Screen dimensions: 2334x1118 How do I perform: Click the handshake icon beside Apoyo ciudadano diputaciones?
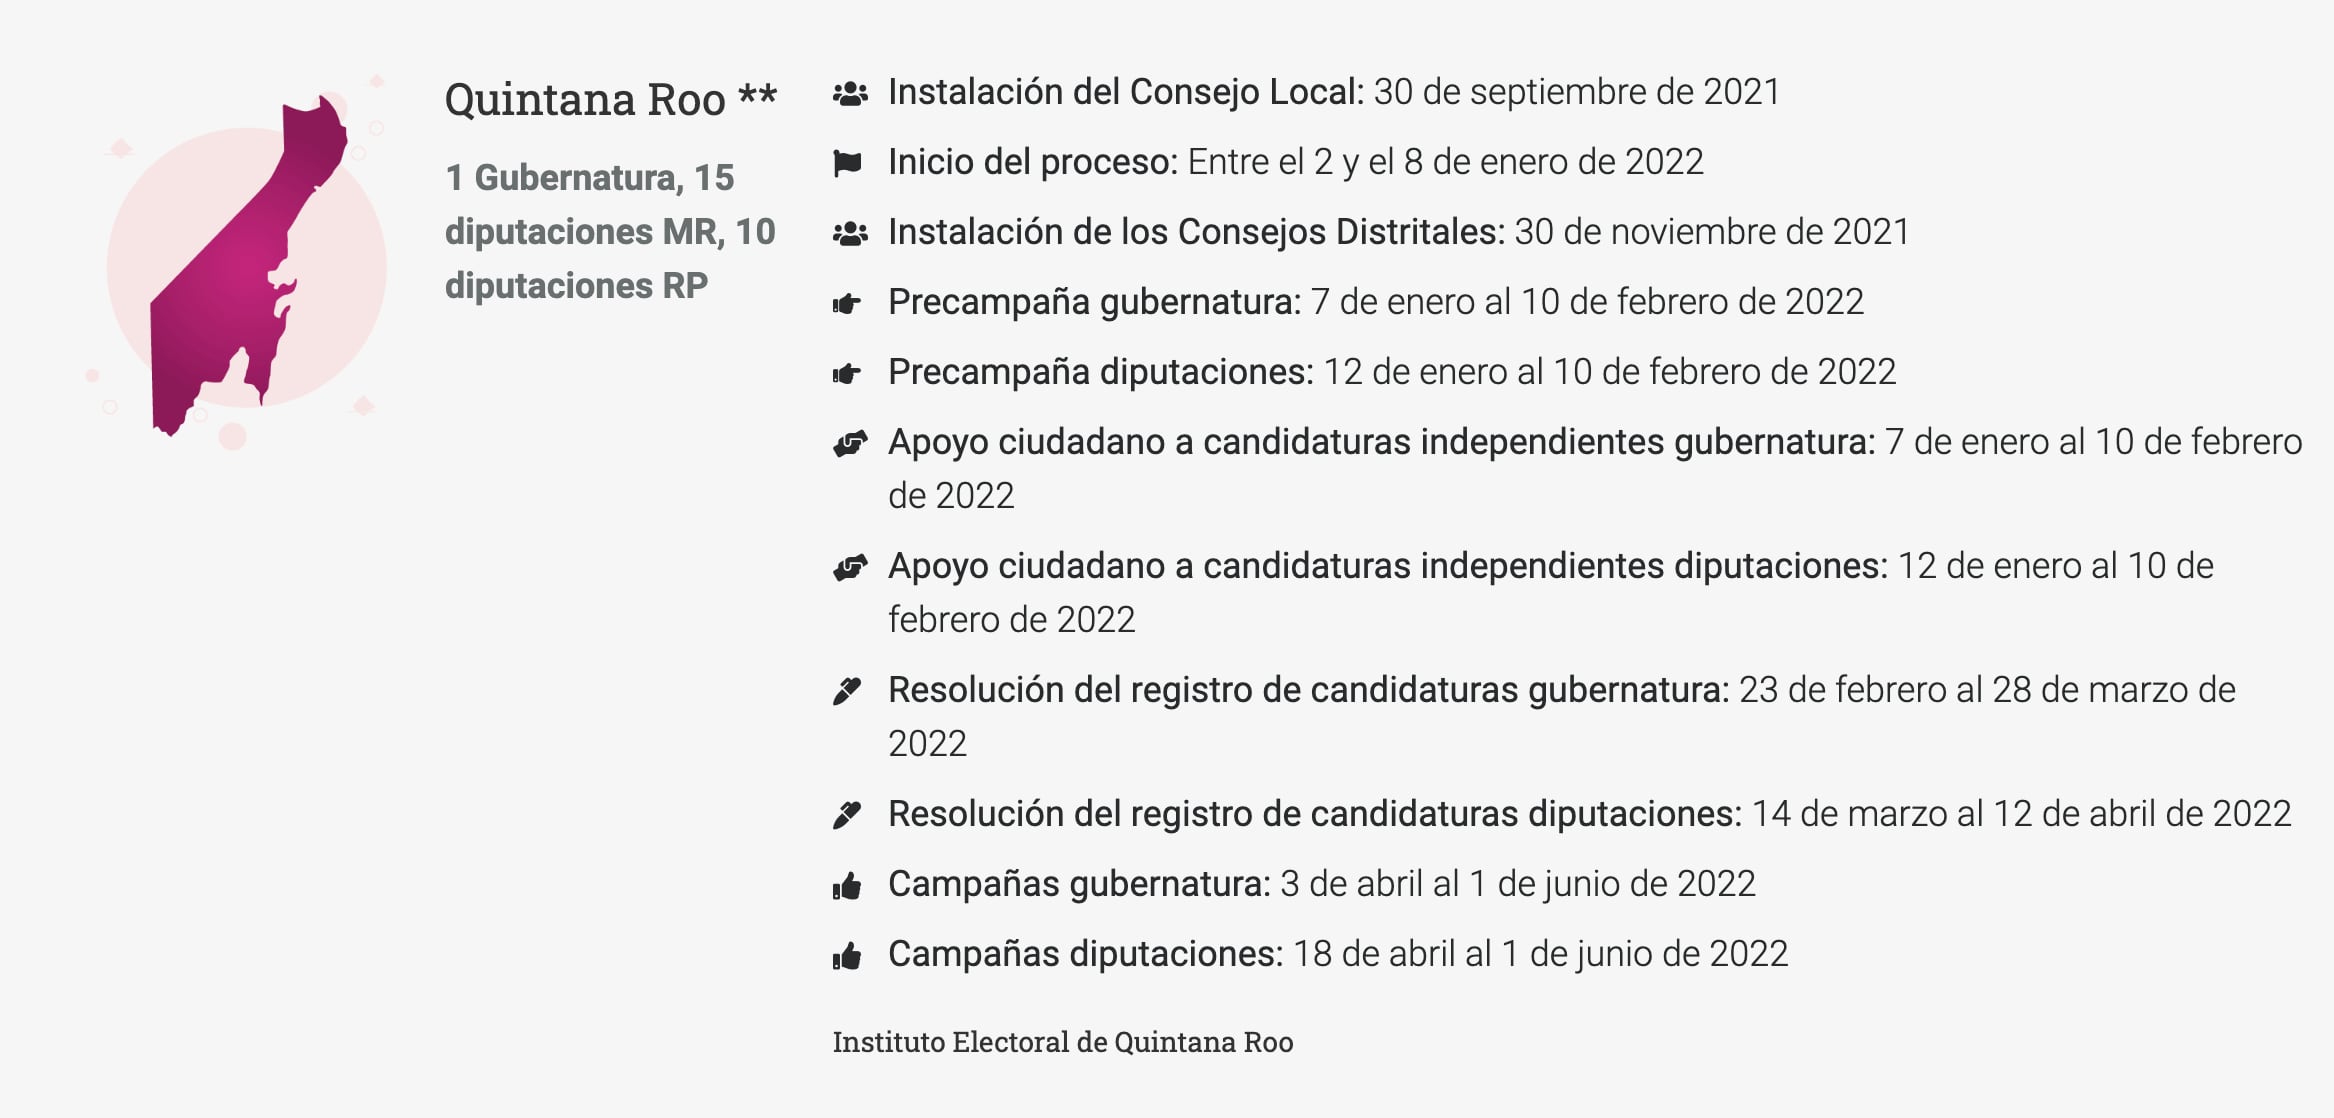pos(850,567)
